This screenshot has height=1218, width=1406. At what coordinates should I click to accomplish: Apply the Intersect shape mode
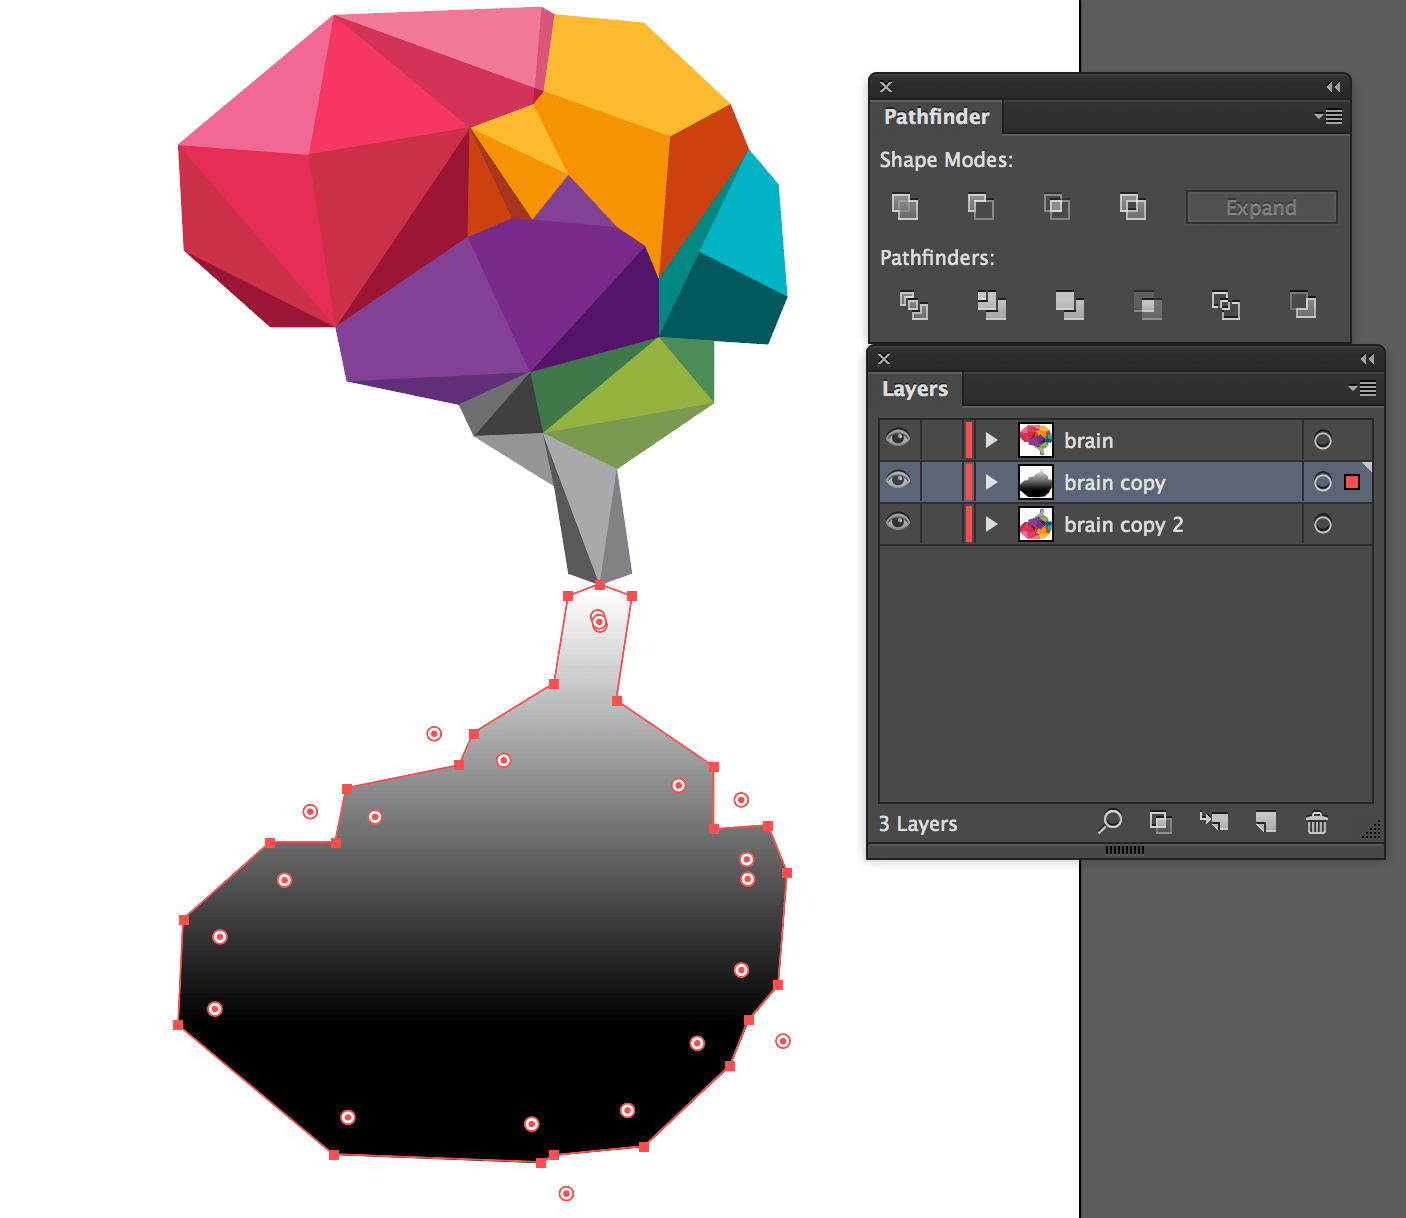(1056, 207)
